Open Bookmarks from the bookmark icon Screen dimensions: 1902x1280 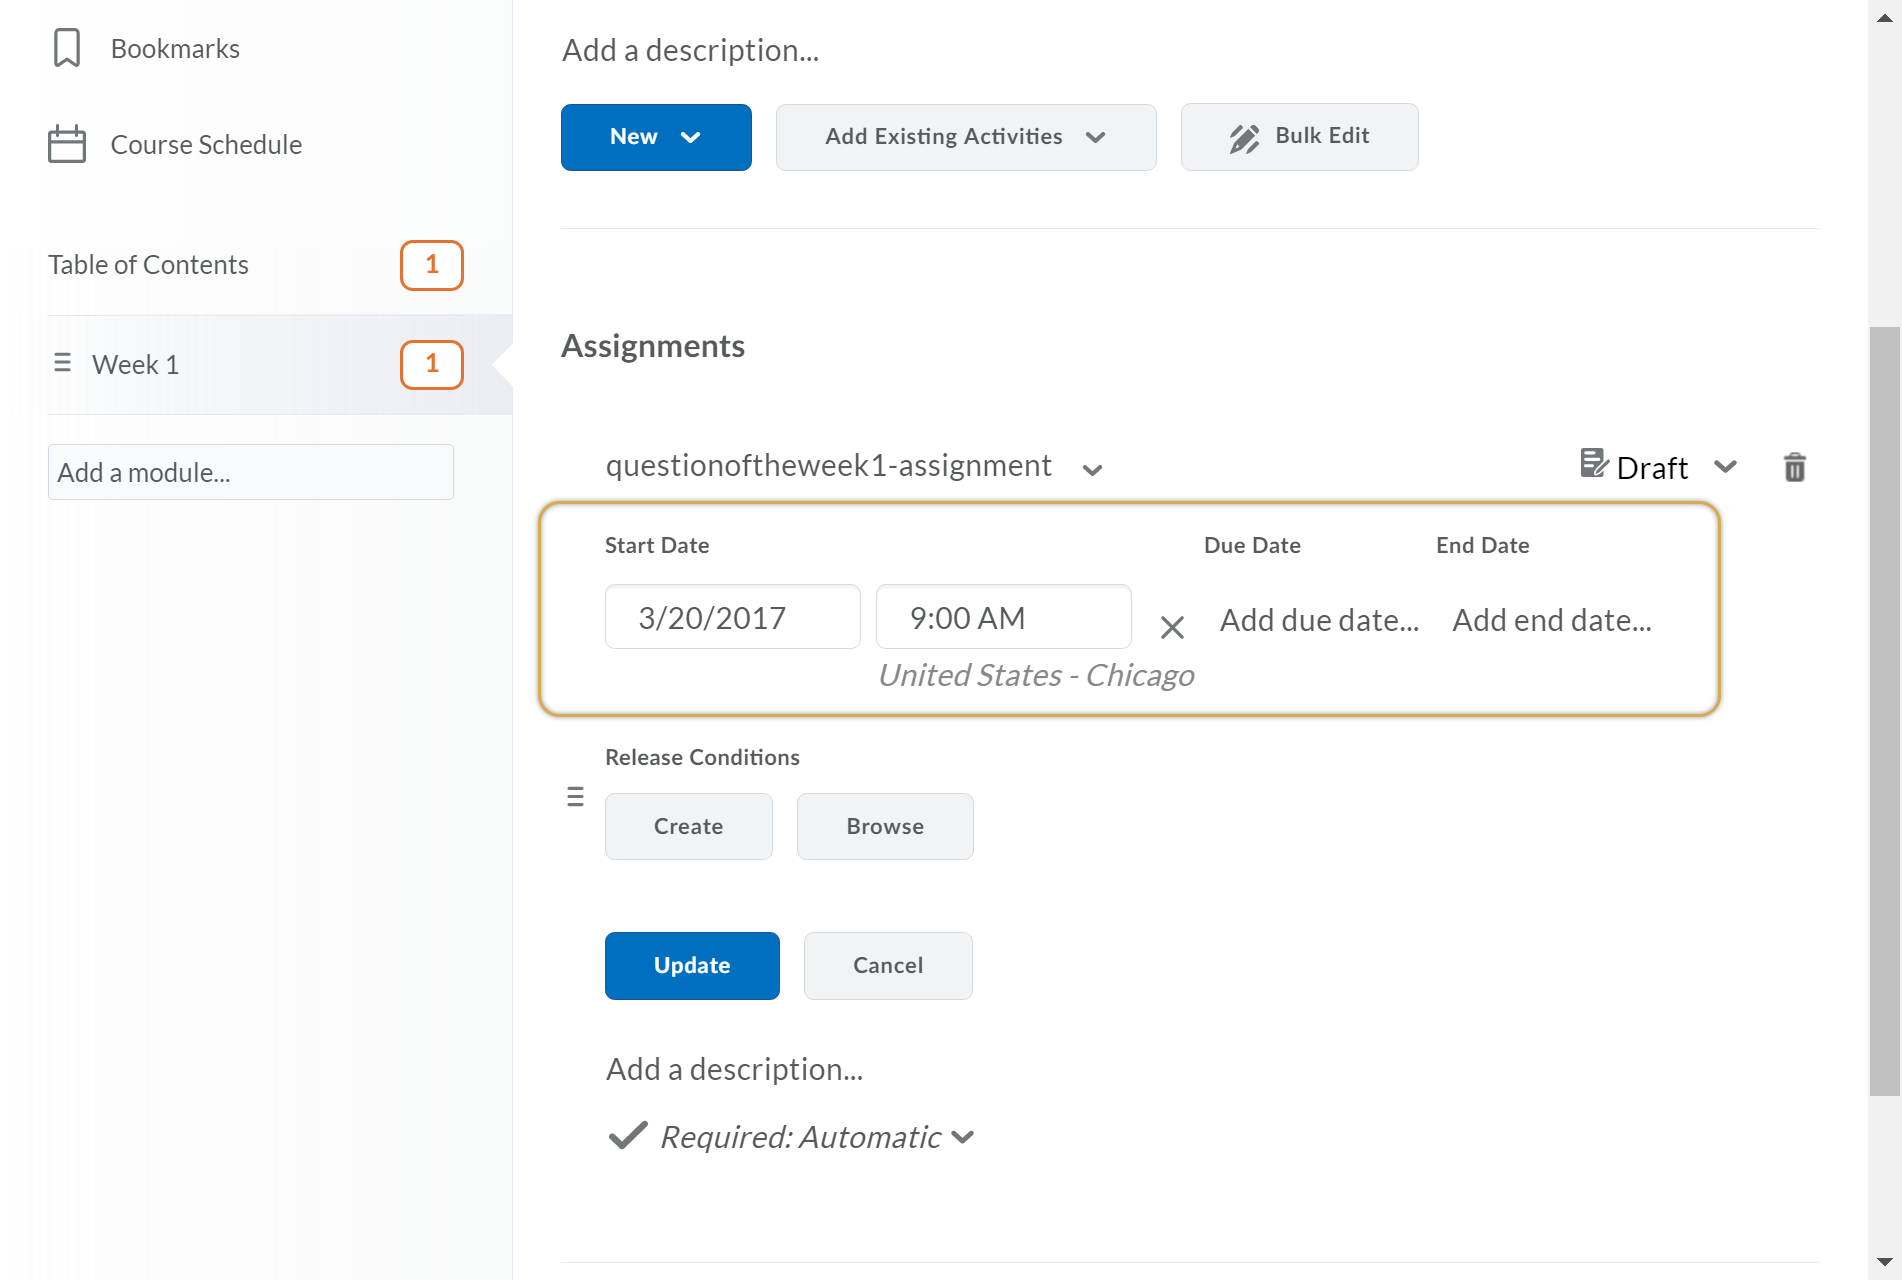click(67, 48)
